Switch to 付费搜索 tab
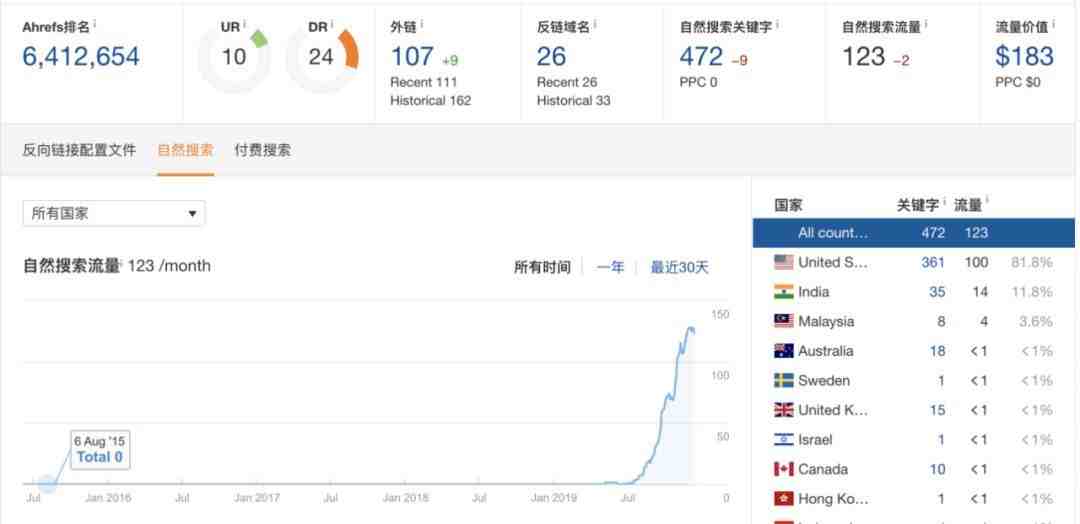Image resolution: width=1080 pixels, height=524 pixels. (x=262, y=150)
